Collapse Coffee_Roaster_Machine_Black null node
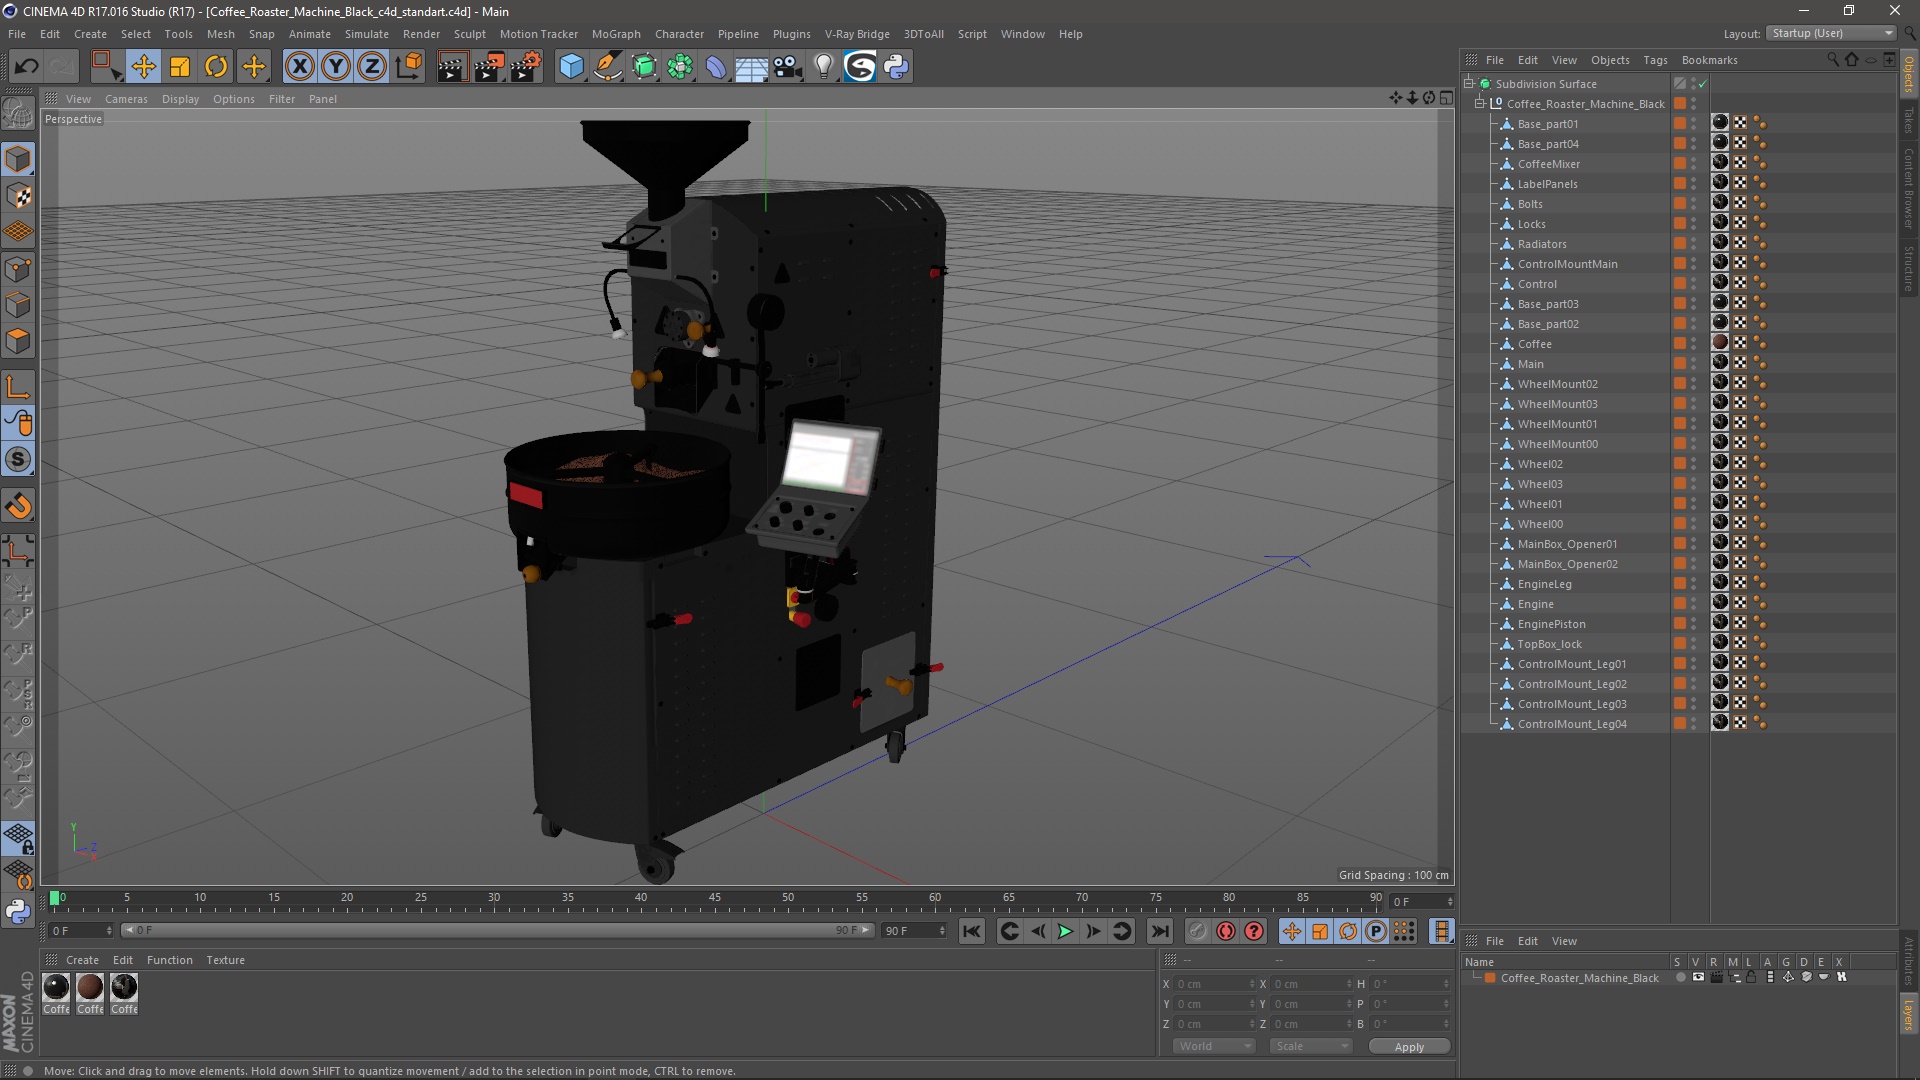1920x1080 pixels. pos(1480,104)
